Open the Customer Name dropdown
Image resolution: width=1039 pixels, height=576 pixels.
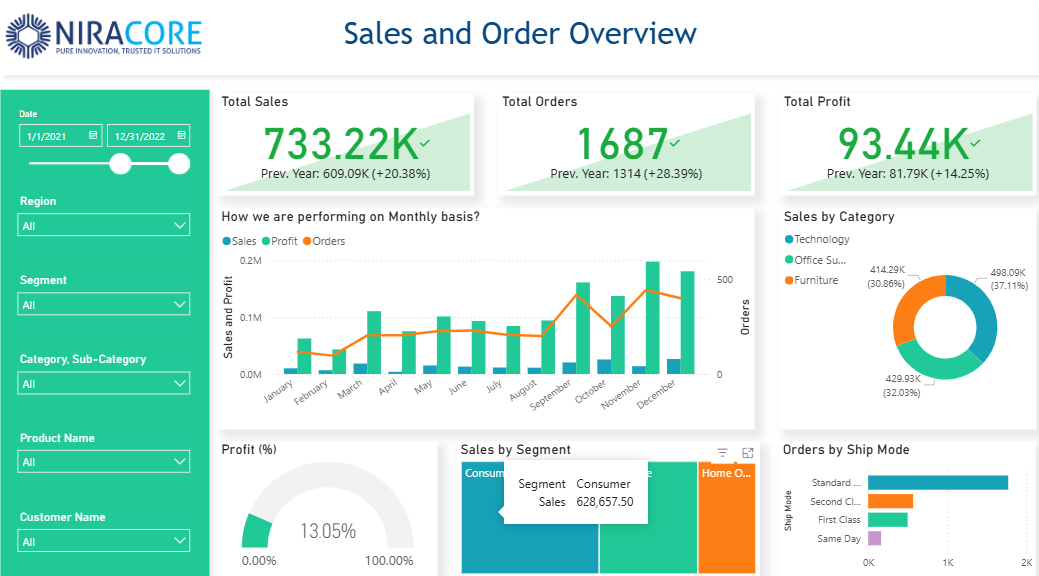click(x=103, y=541)
